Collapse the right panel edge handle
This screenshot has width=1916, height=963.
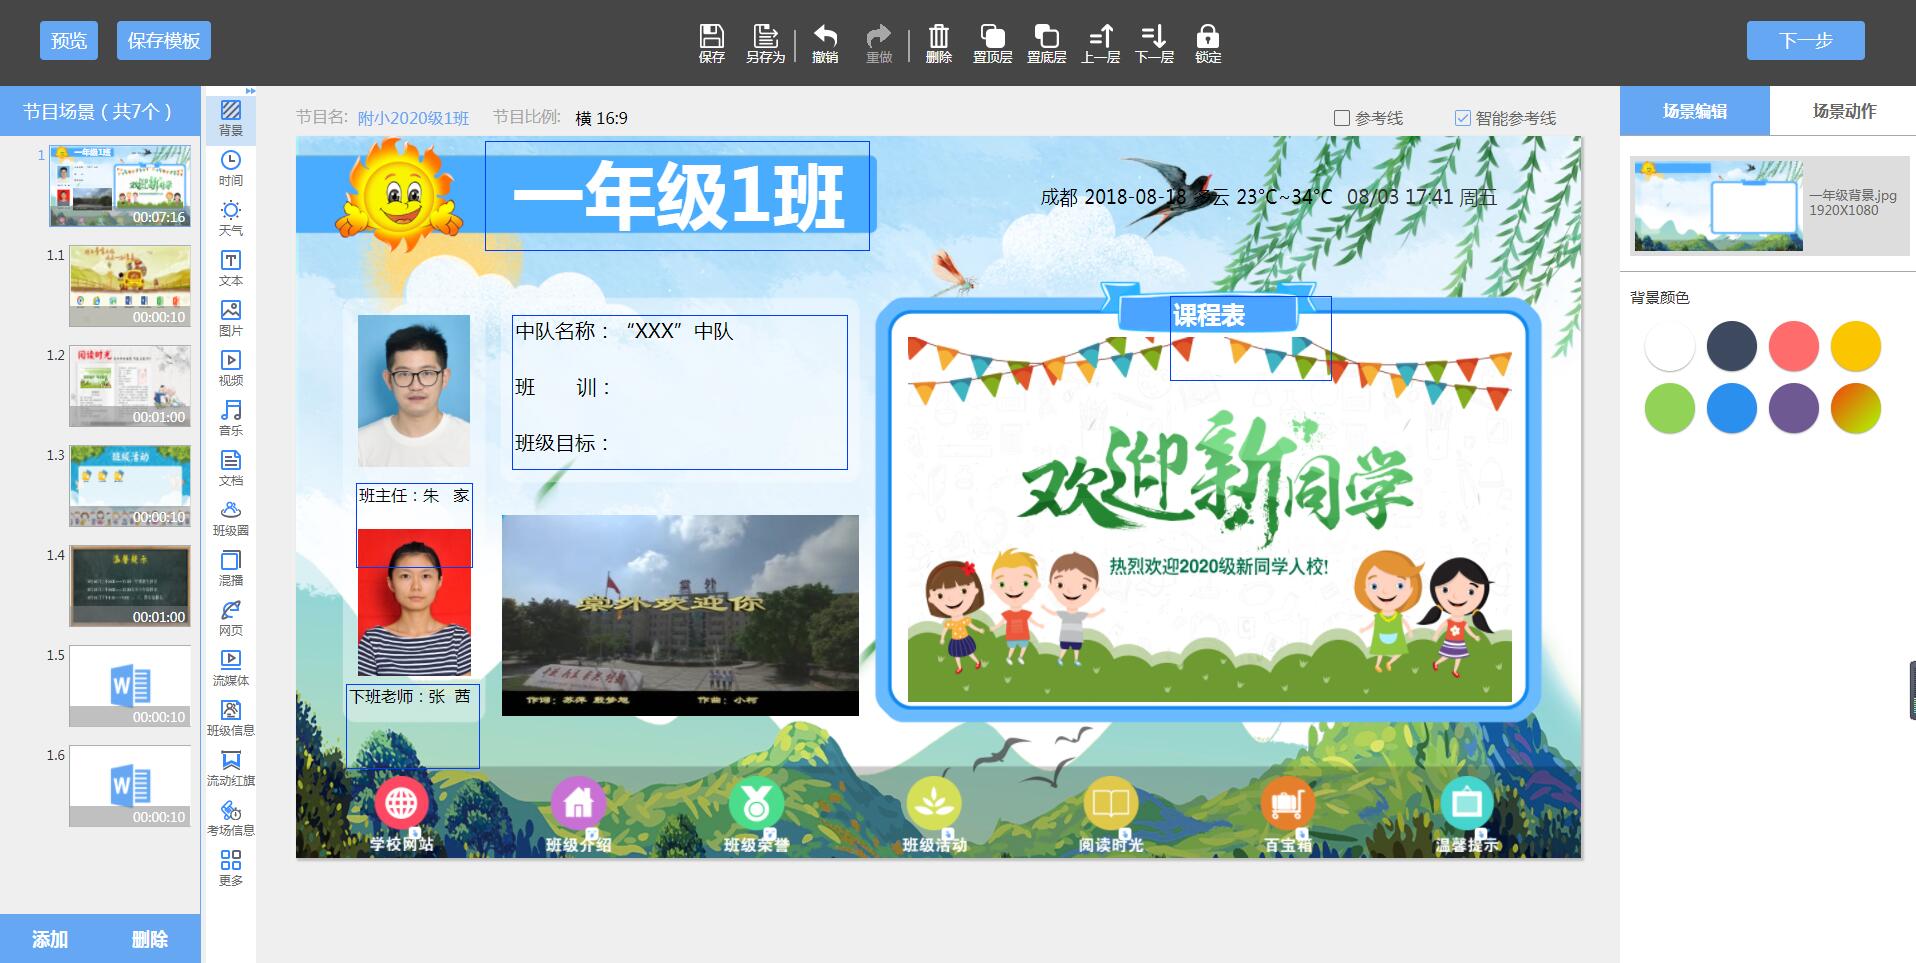tap(1911, 690)
